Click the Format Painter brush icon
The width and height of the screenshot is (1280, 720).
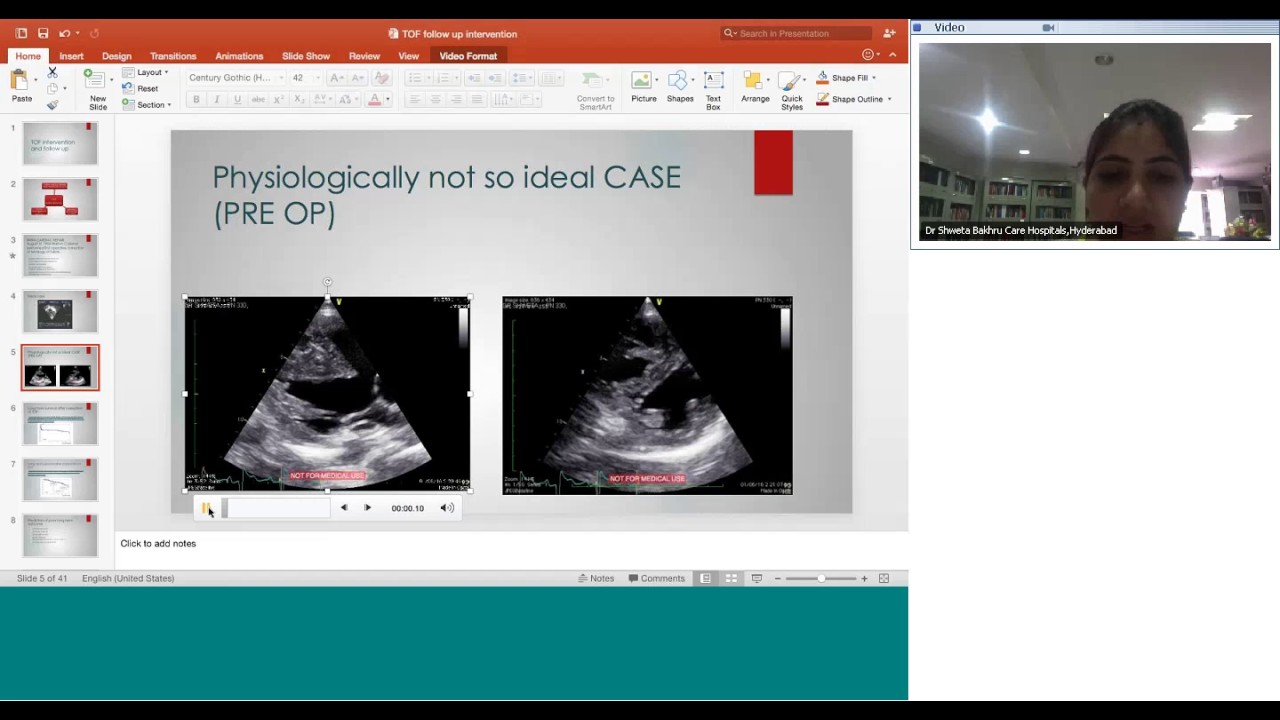tap(52, 104)
